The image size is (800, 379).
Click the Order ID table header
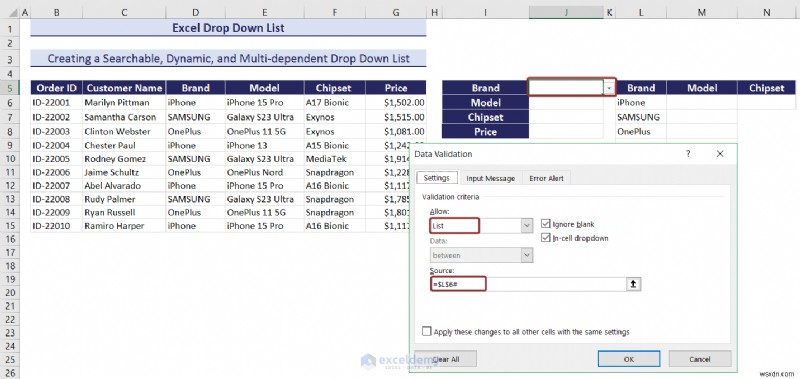pos(56,88)
